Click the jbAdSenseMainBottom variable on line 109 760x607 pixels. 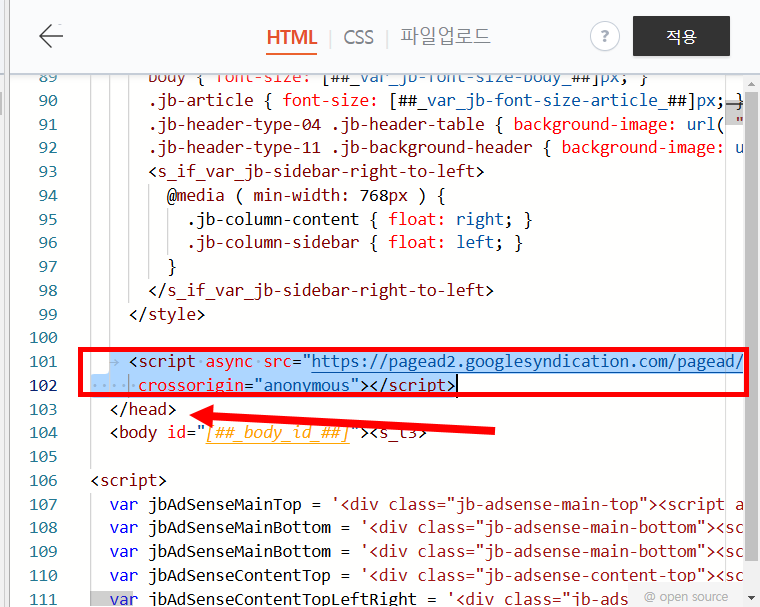click(x=239, y=552)
